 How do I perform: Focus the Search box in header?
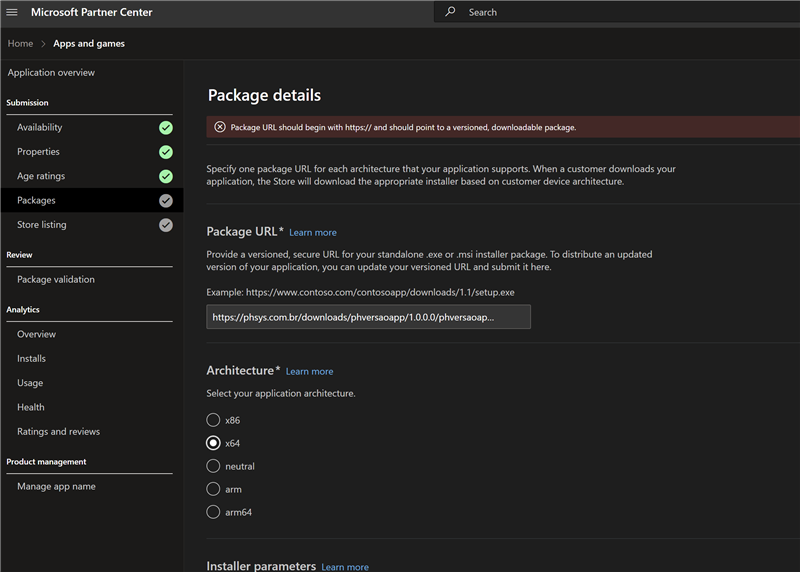tap(617, 12)
